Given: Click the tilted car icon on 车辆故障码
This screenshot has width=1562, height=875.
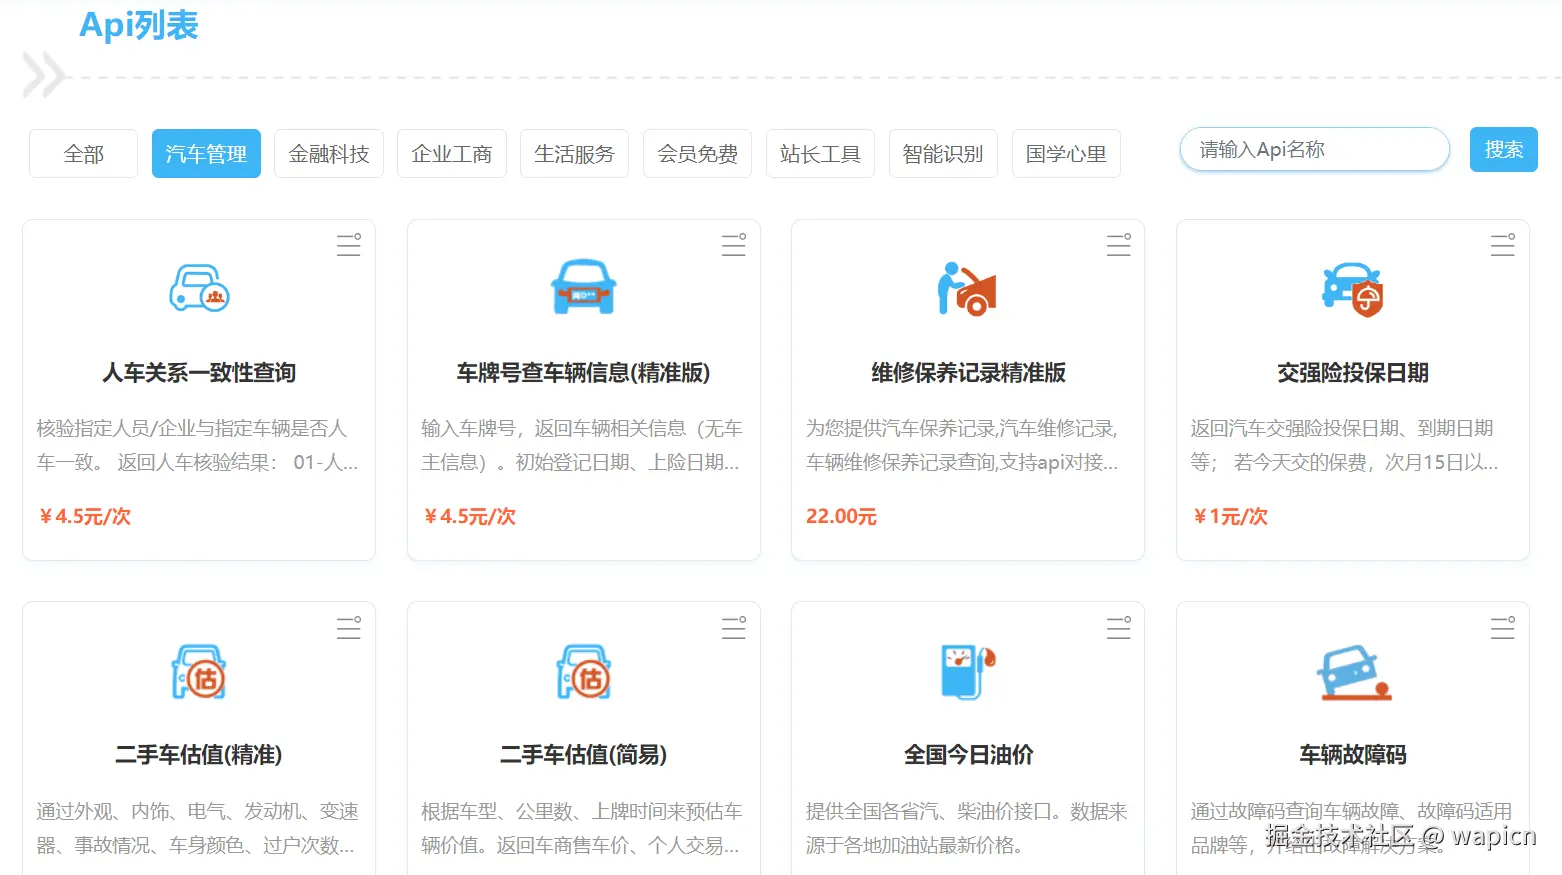Looking at the screenshot, I should point(1352,672).
